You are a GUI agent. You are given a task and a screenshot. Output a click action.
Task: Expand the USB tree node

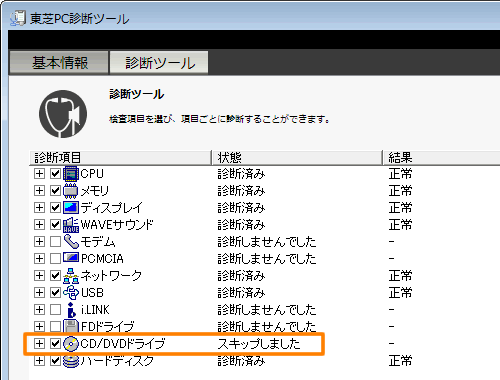[x=39, y=293]
